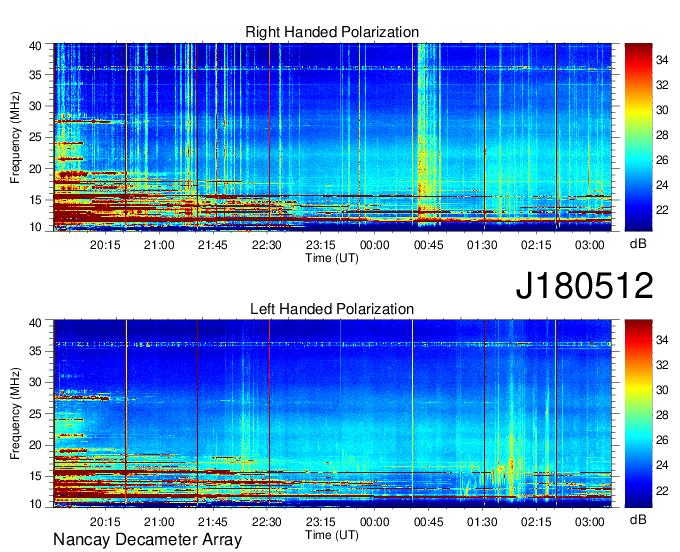
Task: Click the 22 value on Right Handed colorbar
Action: 662,210
